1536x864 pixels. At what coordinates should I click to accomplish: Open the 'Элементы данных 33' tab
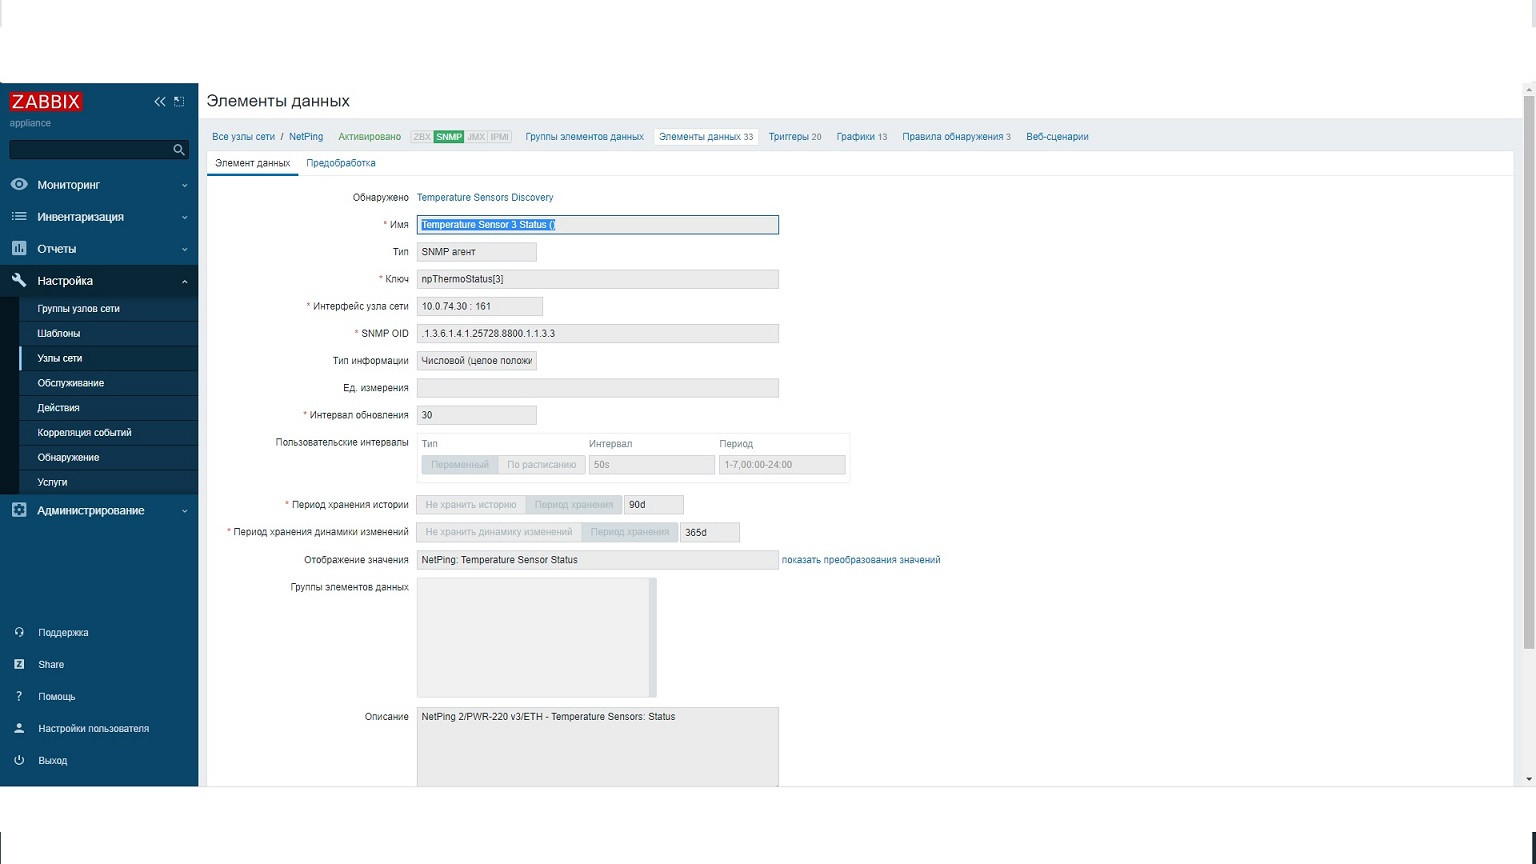pos(706,137)
